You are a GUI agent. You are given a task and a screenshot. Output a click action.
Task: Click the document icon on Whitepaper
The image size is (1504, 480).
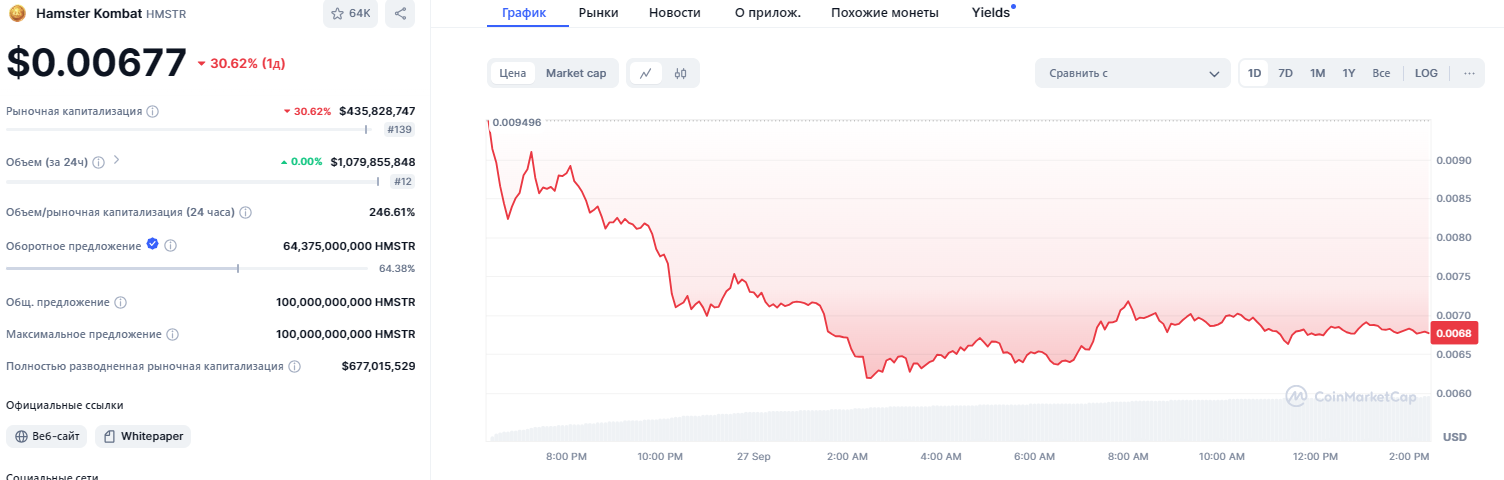click(x=109, y=437)
